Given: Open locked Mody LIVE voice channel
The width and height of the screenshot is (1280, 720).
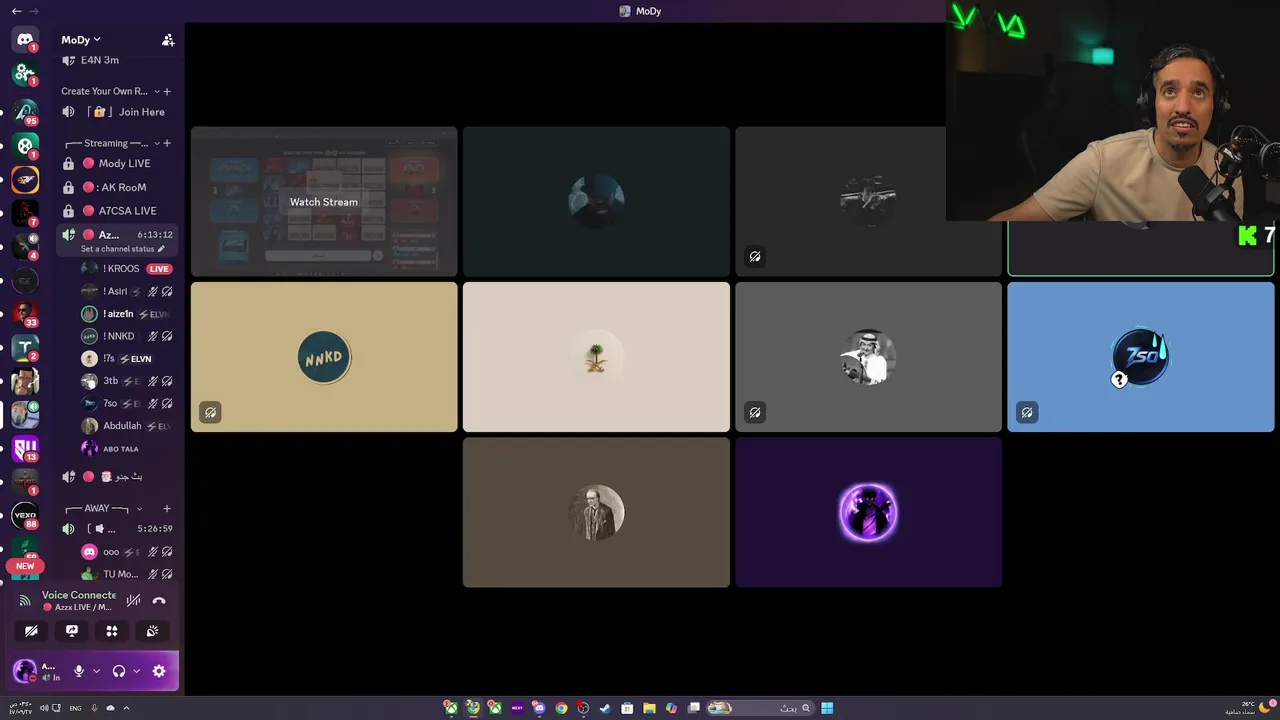Looking at the screenshot, I should pyautogui.click(x=118, y=163).
